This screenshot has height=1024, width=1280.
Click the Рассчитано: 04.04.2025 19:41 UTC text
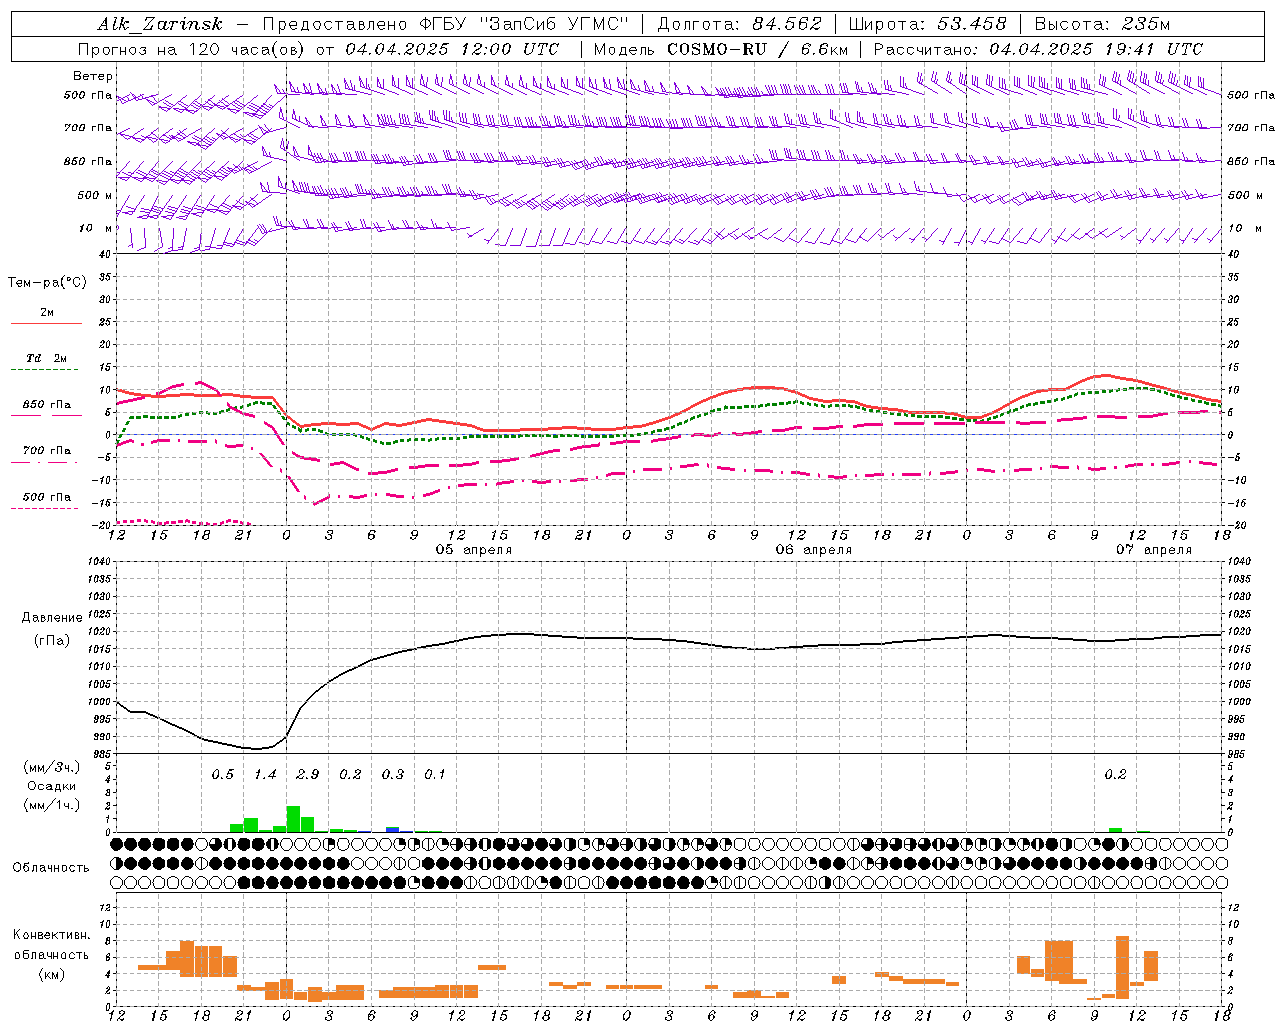pyautogui.click(x=1038, y=49)
